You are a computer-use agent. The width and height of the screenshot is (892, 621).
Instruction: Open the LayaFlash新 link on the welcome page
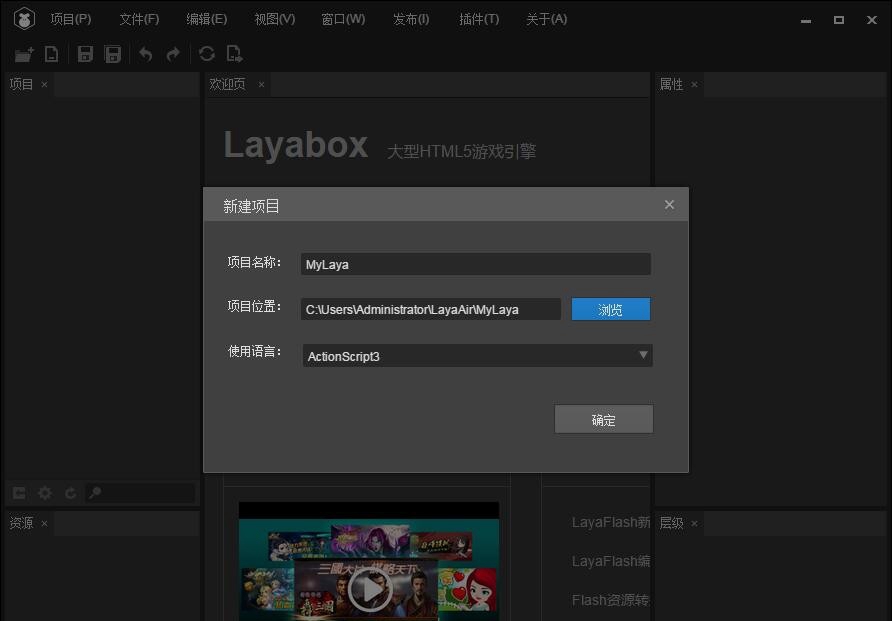pyautogui.click(x=611, y=522)
